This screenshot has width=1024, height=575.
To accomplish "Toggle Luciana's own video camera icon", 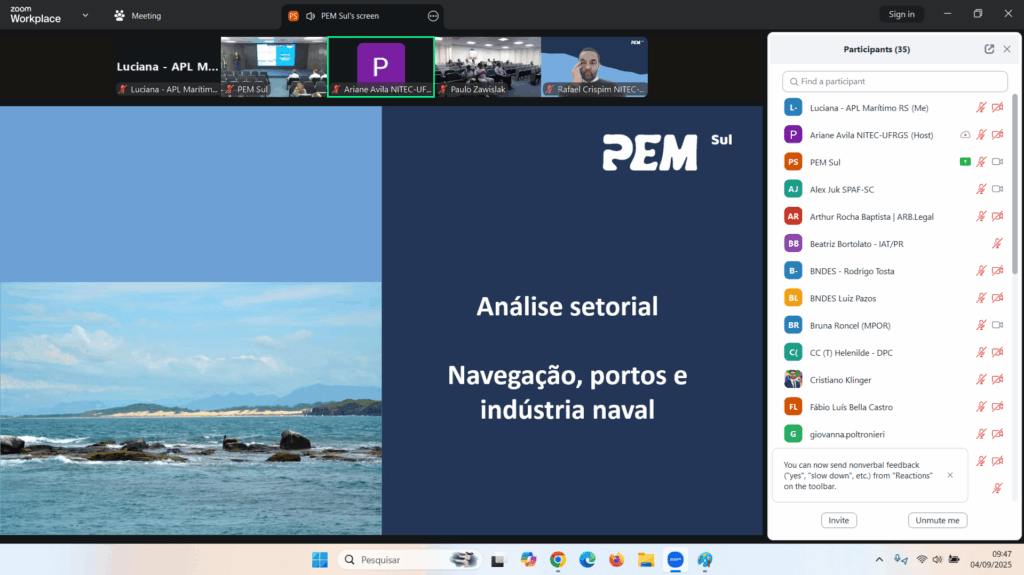I will [x=997, y=108].
